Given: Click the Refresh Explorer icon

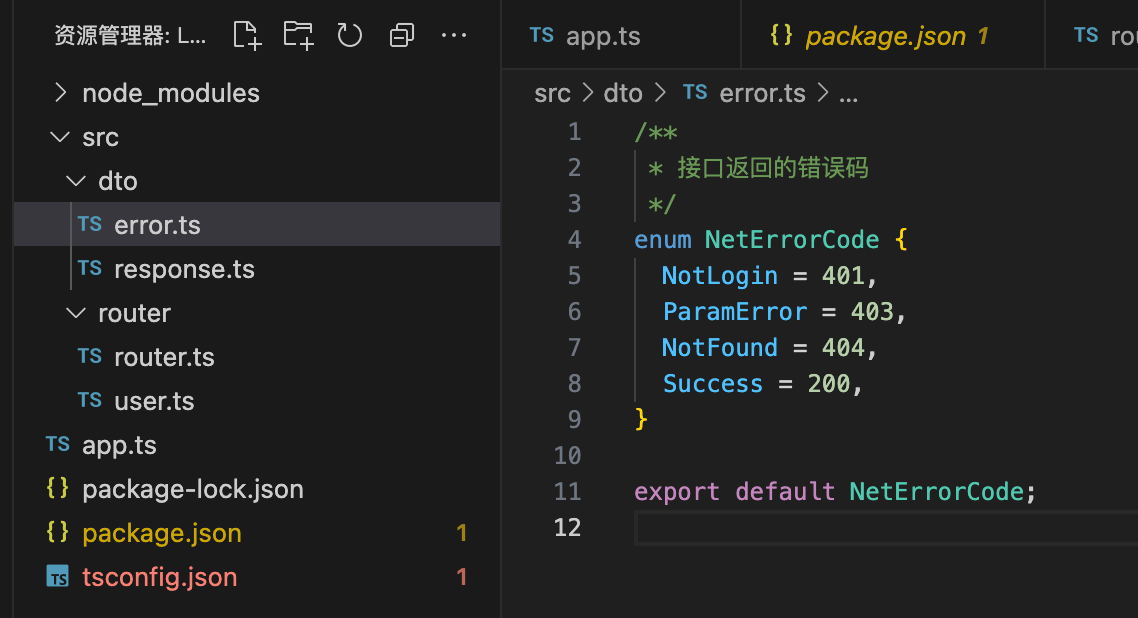Looking at the screenshot, I should (349, 34).
